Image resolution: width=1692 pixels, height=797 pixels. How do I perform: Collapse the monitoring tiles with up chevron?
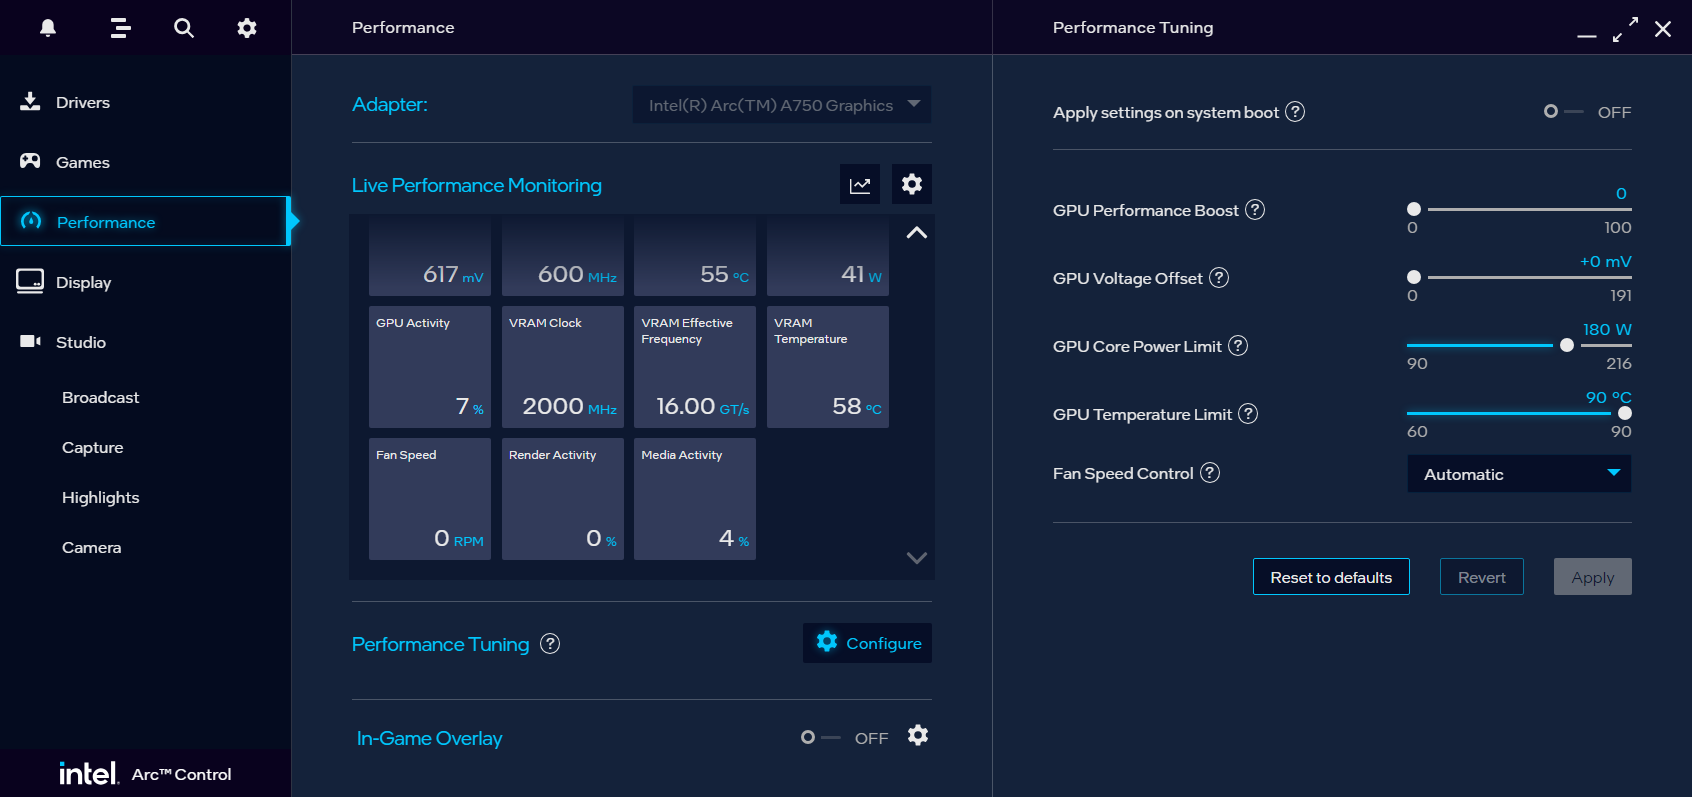pos(917,233)
